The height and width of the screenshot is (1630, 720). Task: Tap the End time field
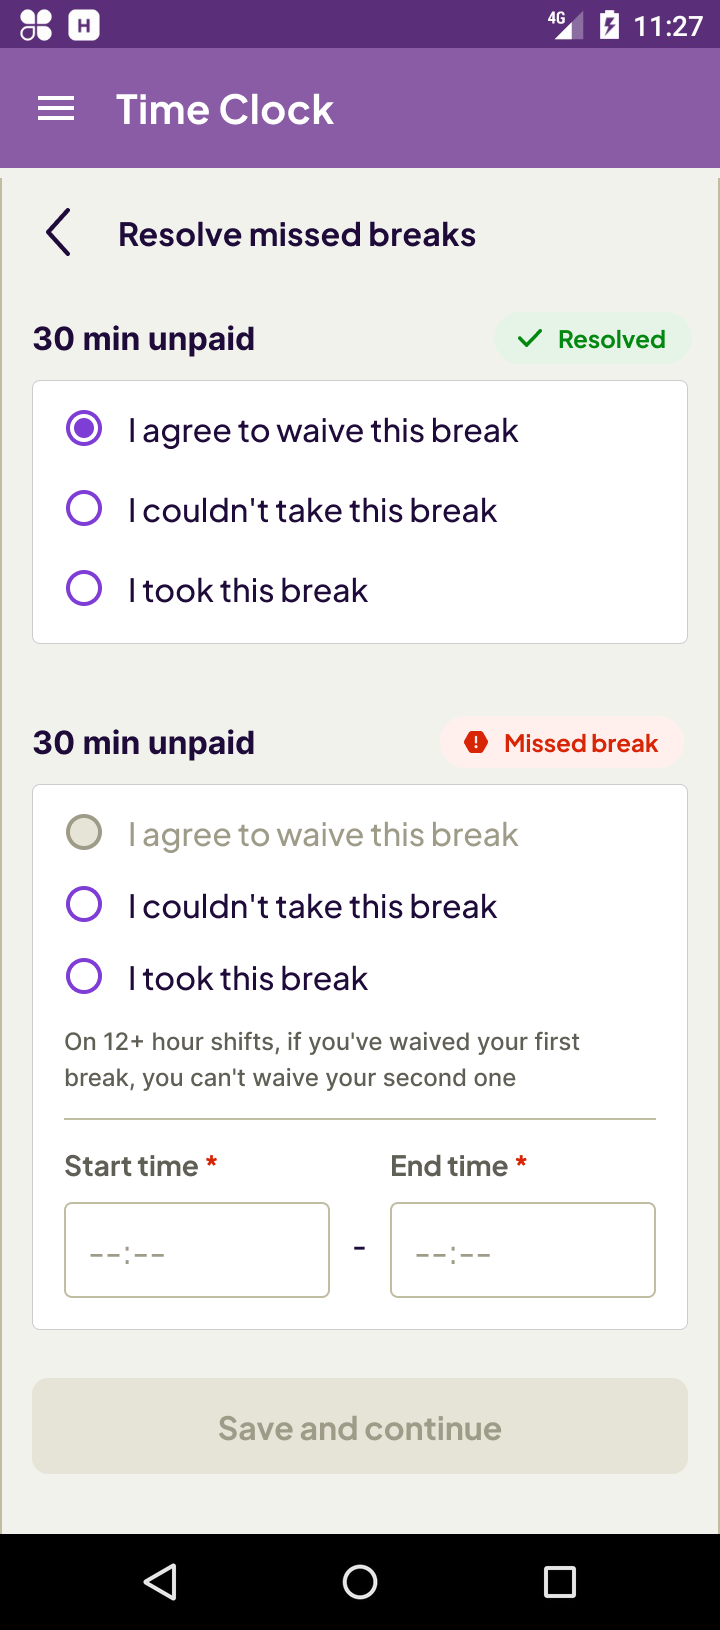coord(522,1249)
